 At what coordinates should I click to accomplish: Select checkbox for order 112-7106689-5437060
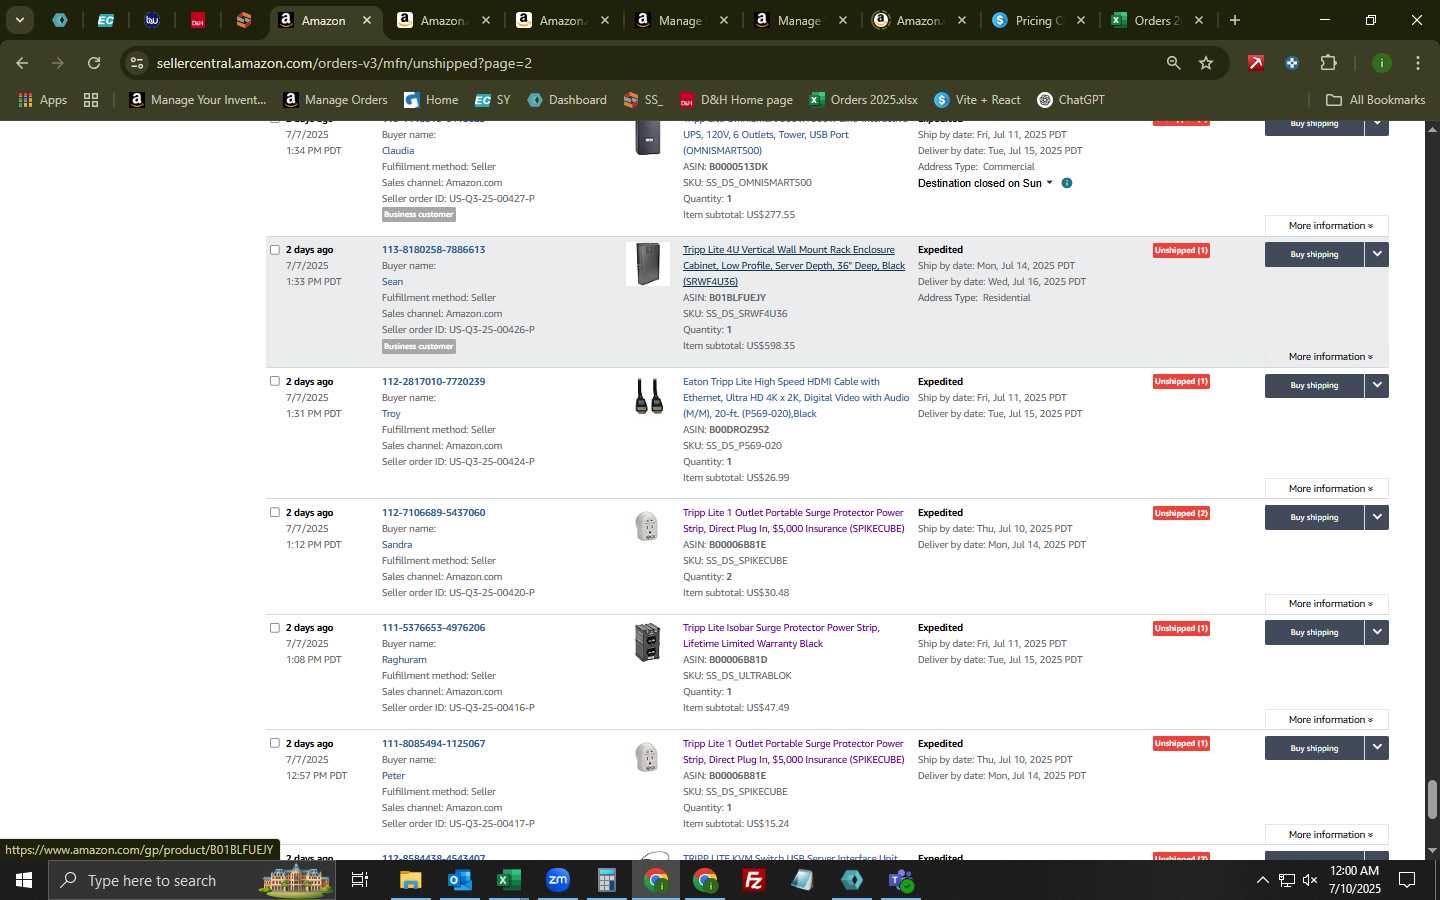tap(275, 512)
